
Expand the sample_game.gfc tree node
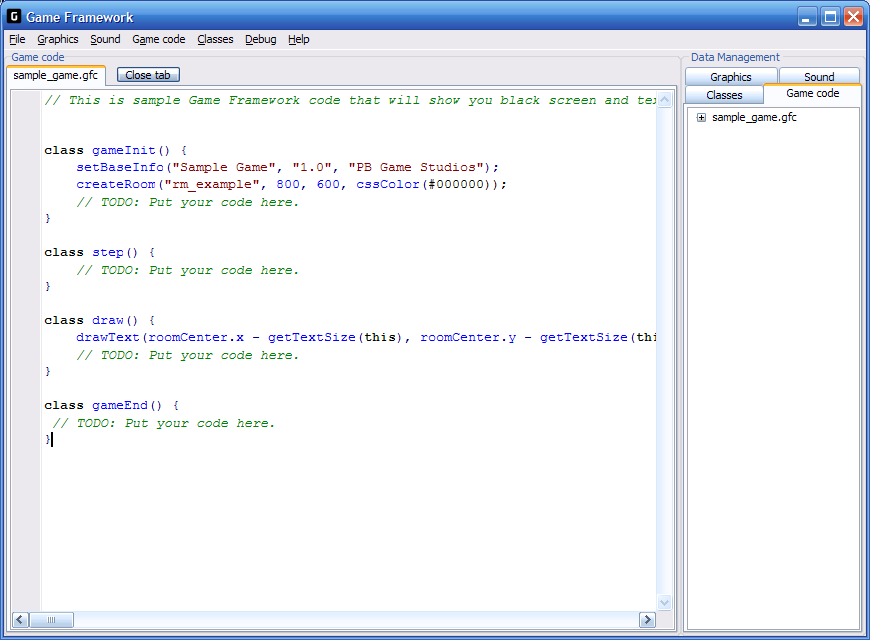(x=701, y=118)
